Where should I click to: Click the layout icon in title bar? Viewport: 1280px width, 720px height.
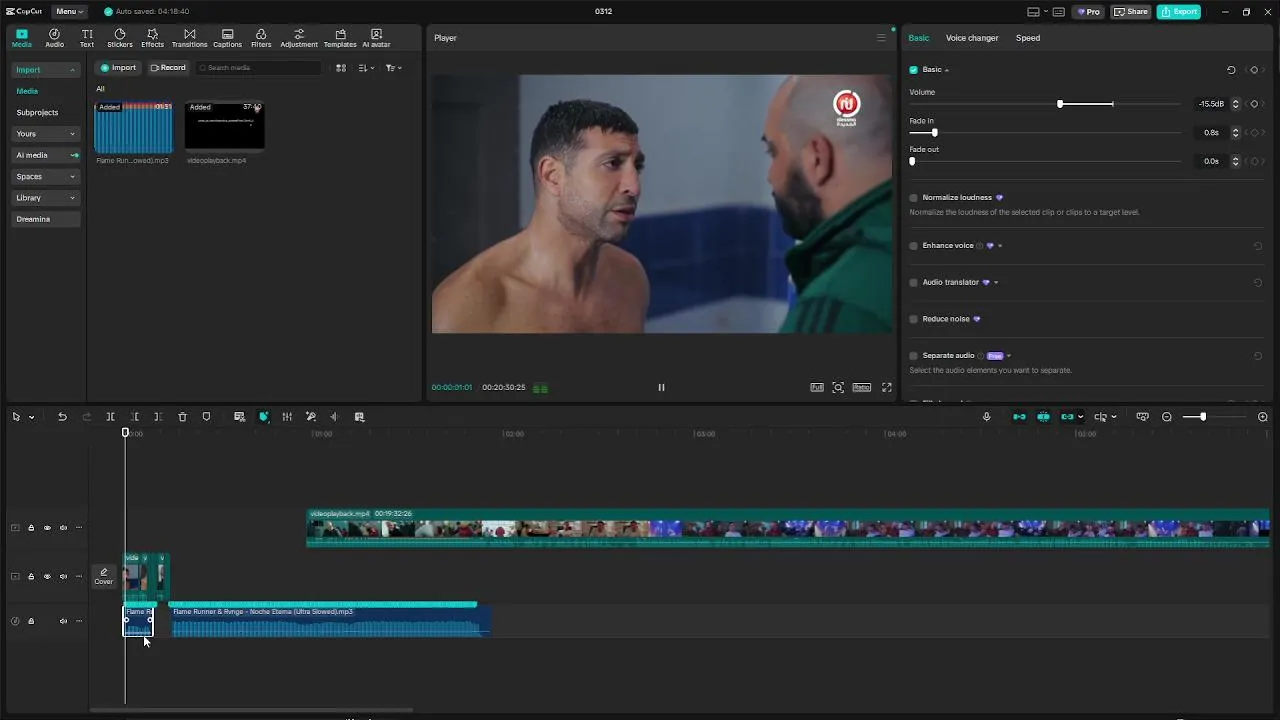click(1033, 12)
